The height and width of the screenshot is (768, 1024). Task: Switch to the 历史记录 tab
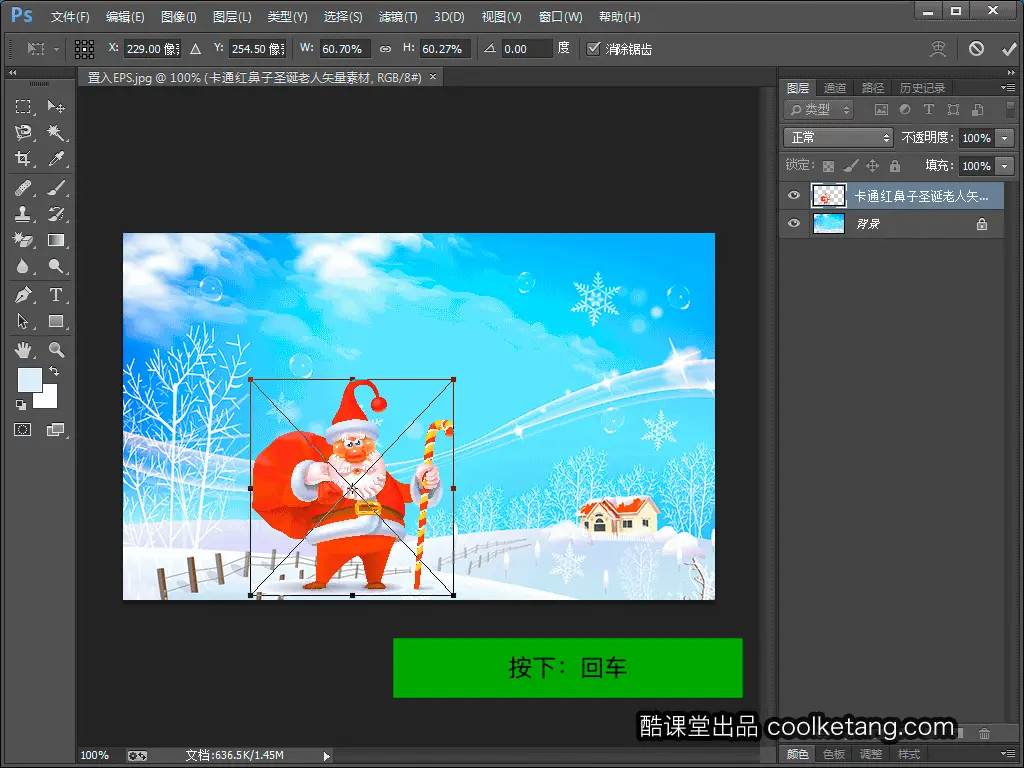(922, 88)
